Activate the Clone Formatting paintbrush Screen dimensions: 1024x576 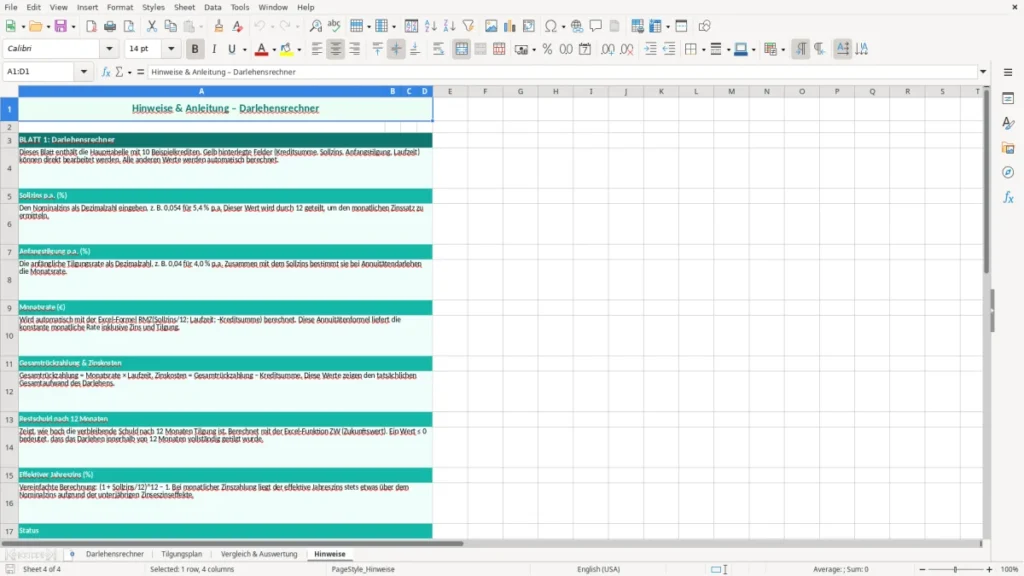click(219, 26)
